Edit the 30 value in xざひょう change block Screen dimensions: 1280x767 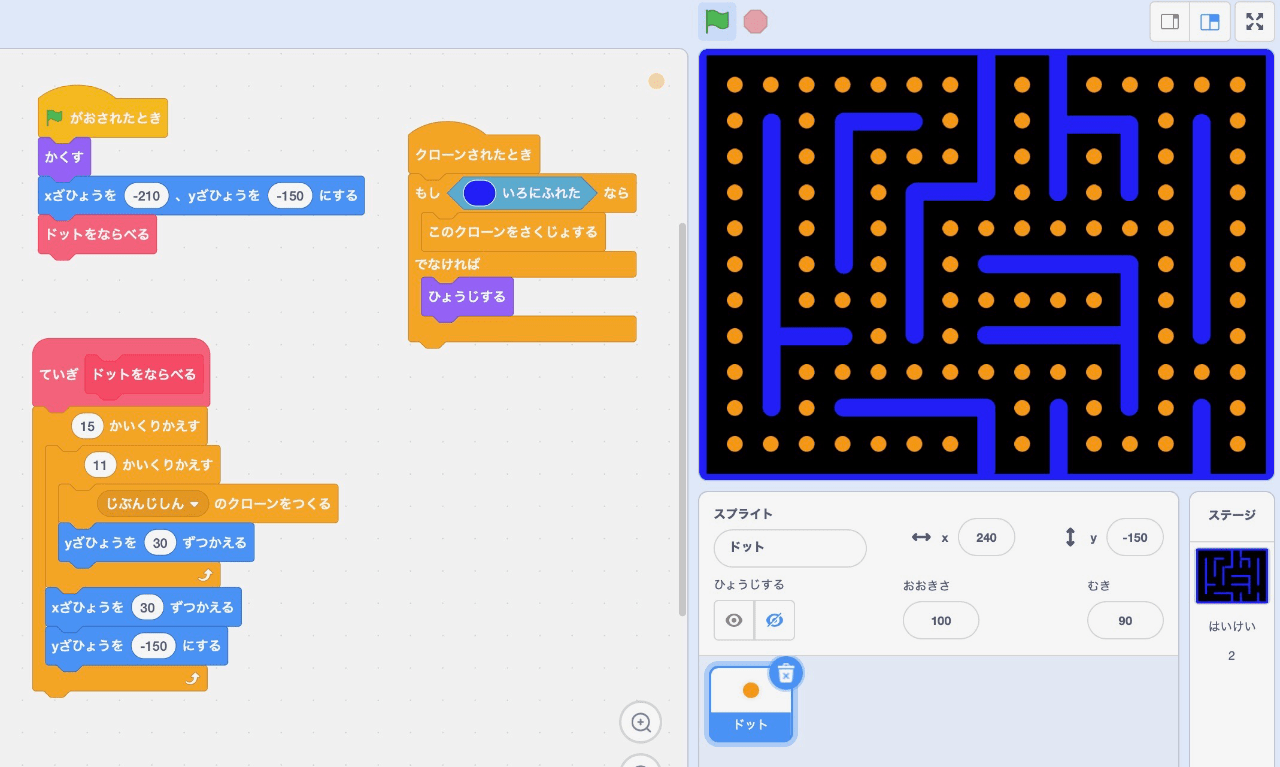[148, 607]
